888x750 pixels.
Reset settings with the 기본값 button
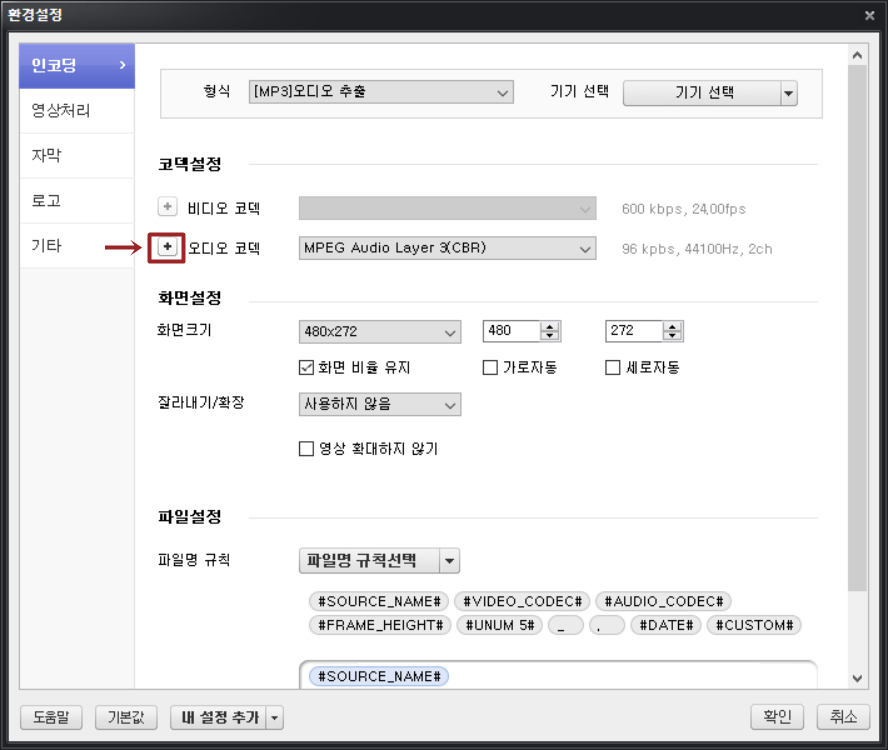pyautogui.click(x=126, y=717)
